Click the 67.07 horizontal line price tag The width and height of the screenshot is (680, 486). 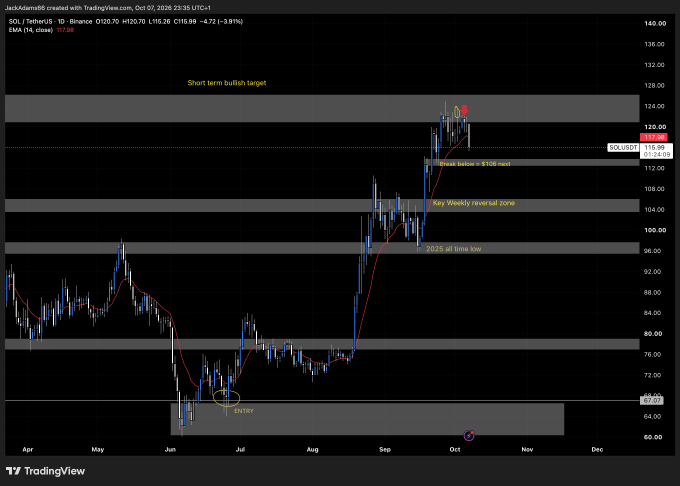tap(652, 400)
